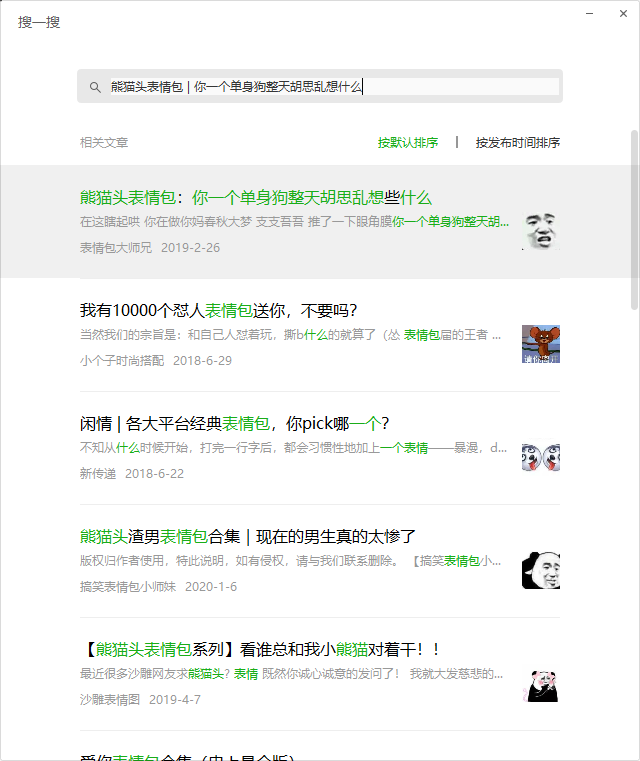Open article '熊猫头渣男表情包合集'
Screen dimensions: 640x761
pos(247,537)
